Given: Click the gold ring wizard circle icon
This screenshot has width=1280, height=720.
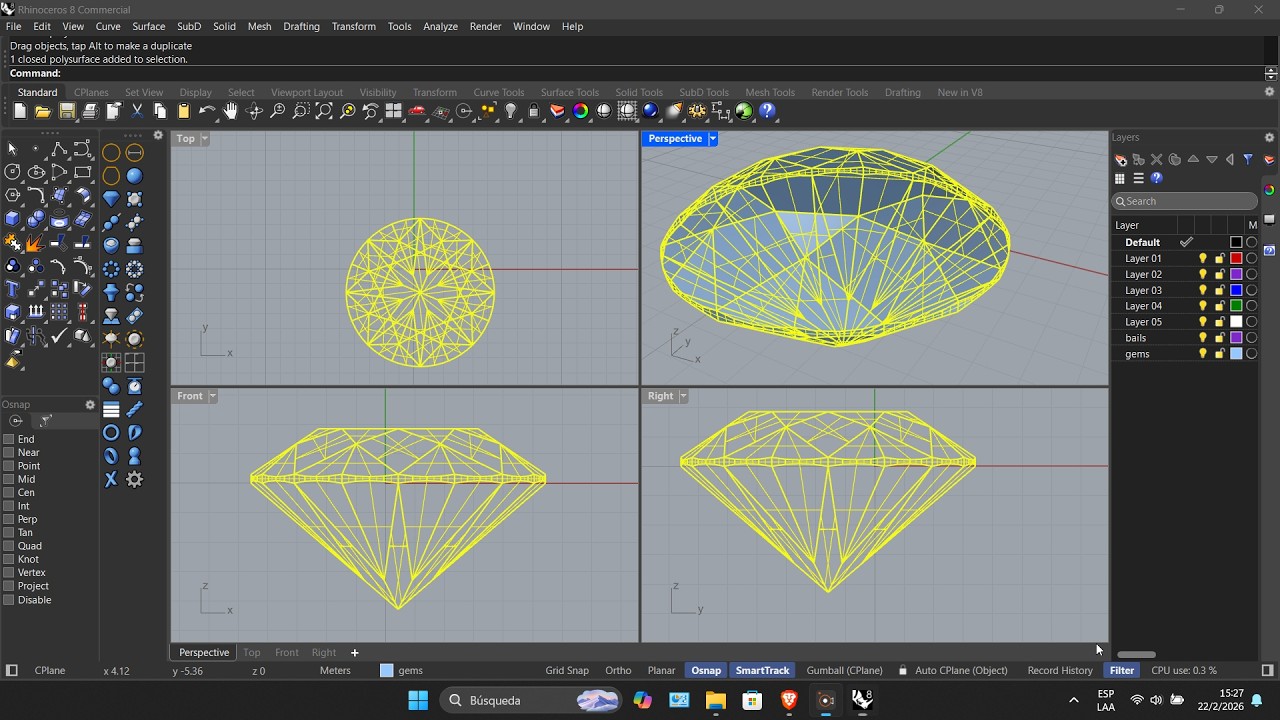Looking at the screenshot, I should pos(111,152).
